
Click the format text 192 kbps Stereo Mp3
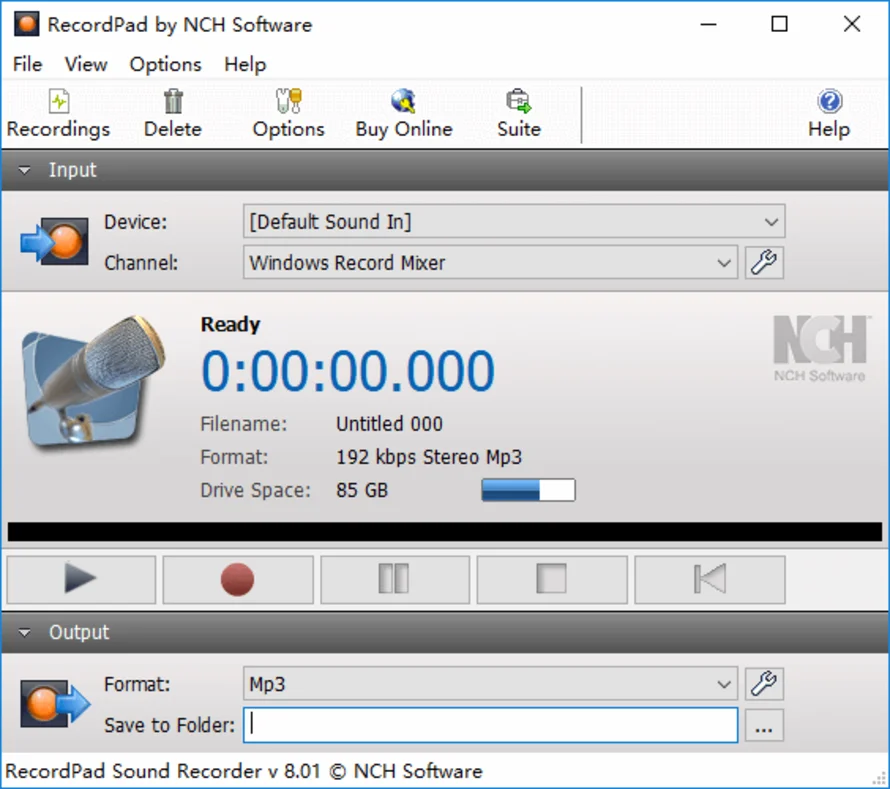(x=429, y=458)
